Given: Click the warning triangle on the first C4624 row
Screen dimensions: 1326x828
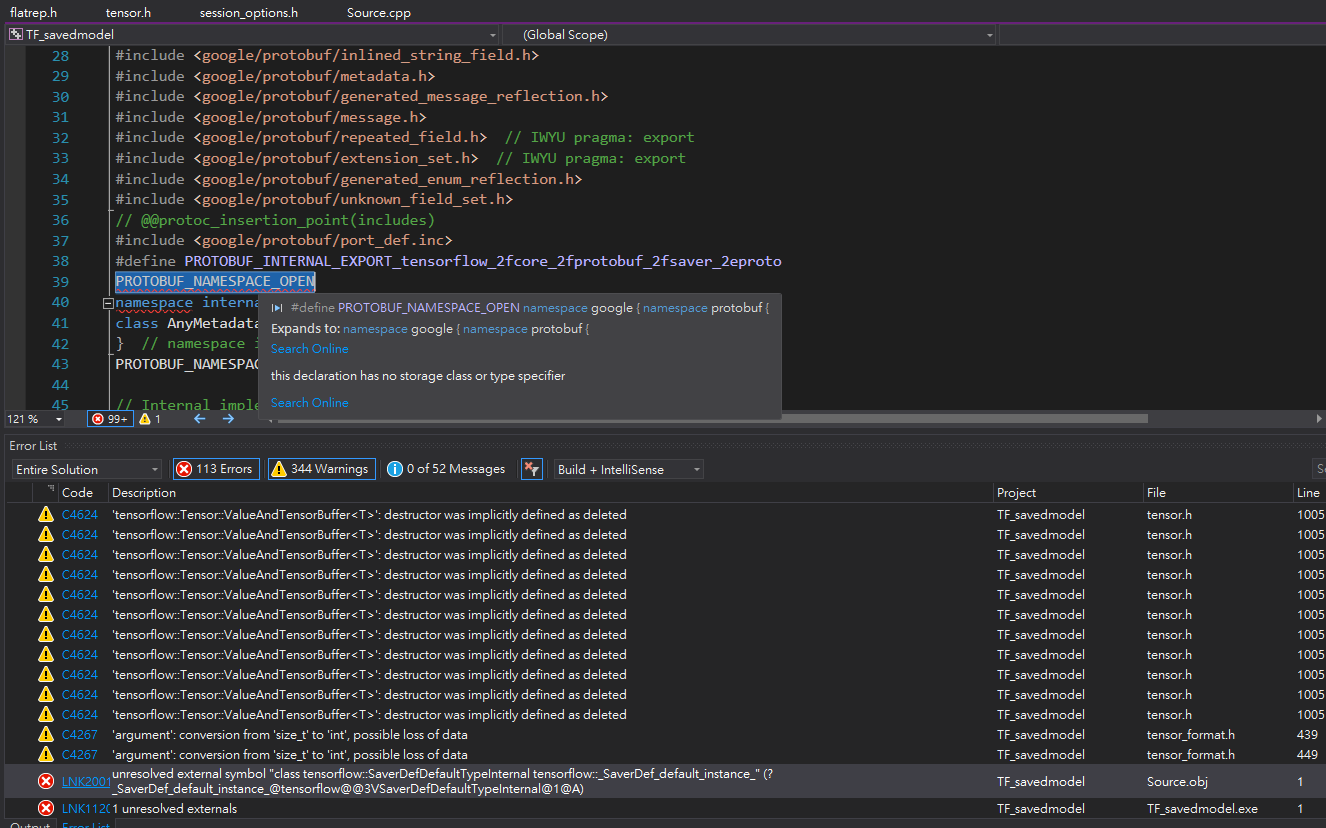Looking at the screenshot, I should point(45,514).
